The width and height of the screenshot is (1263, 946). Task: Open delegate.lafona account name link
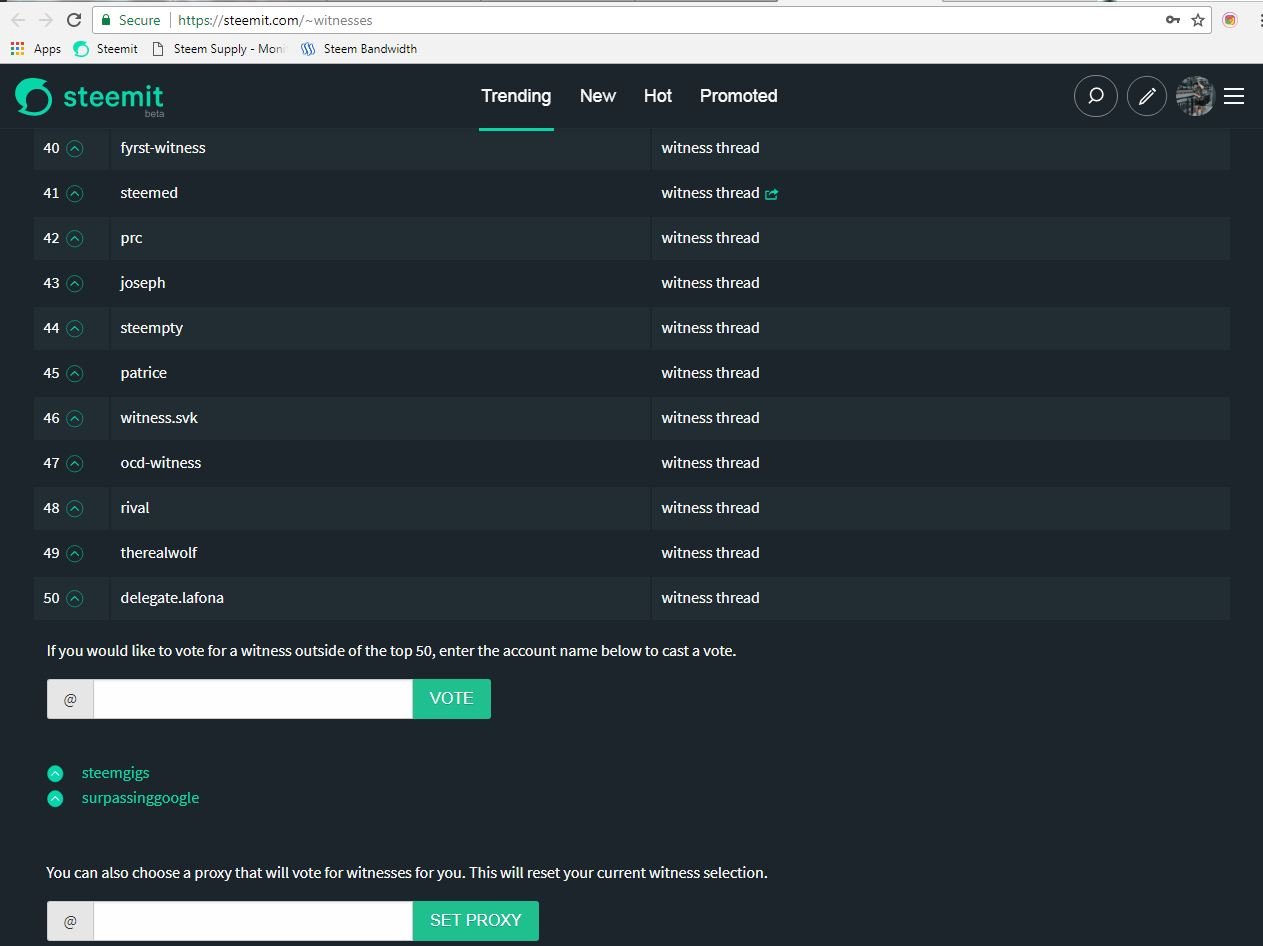[172, 598]
